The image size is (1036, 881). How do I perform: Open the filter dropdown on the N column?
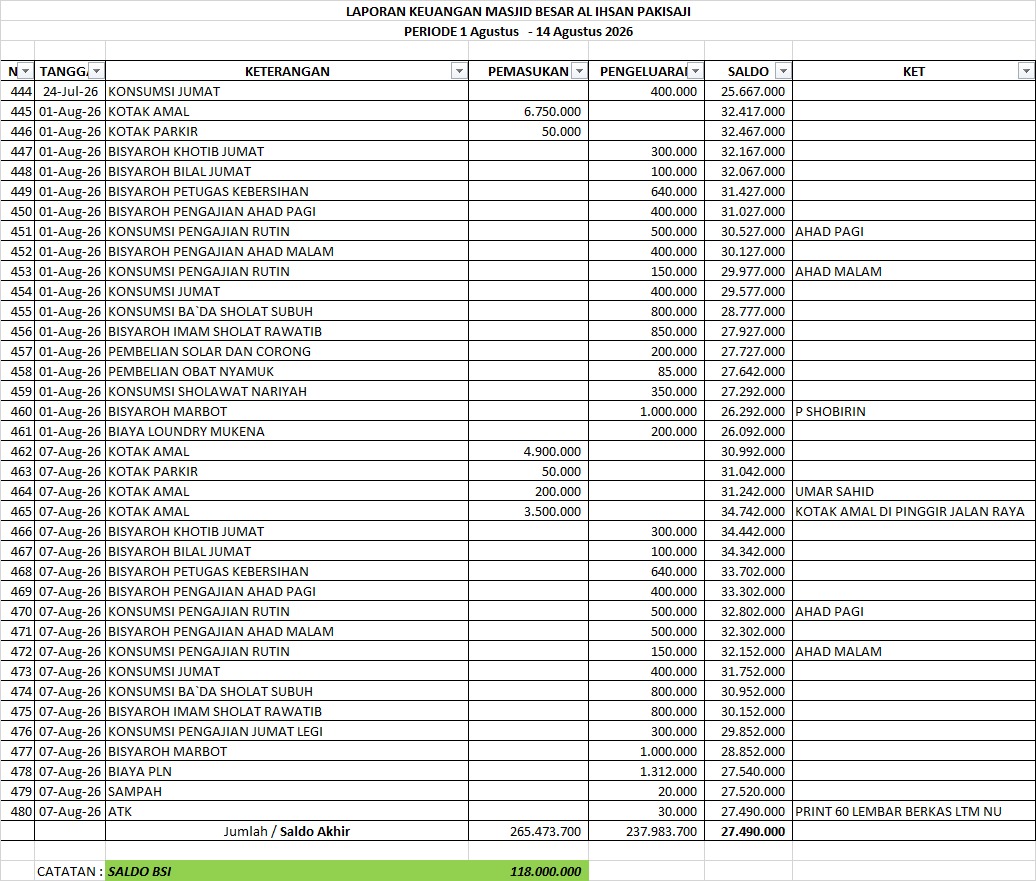tap(26, 71)
